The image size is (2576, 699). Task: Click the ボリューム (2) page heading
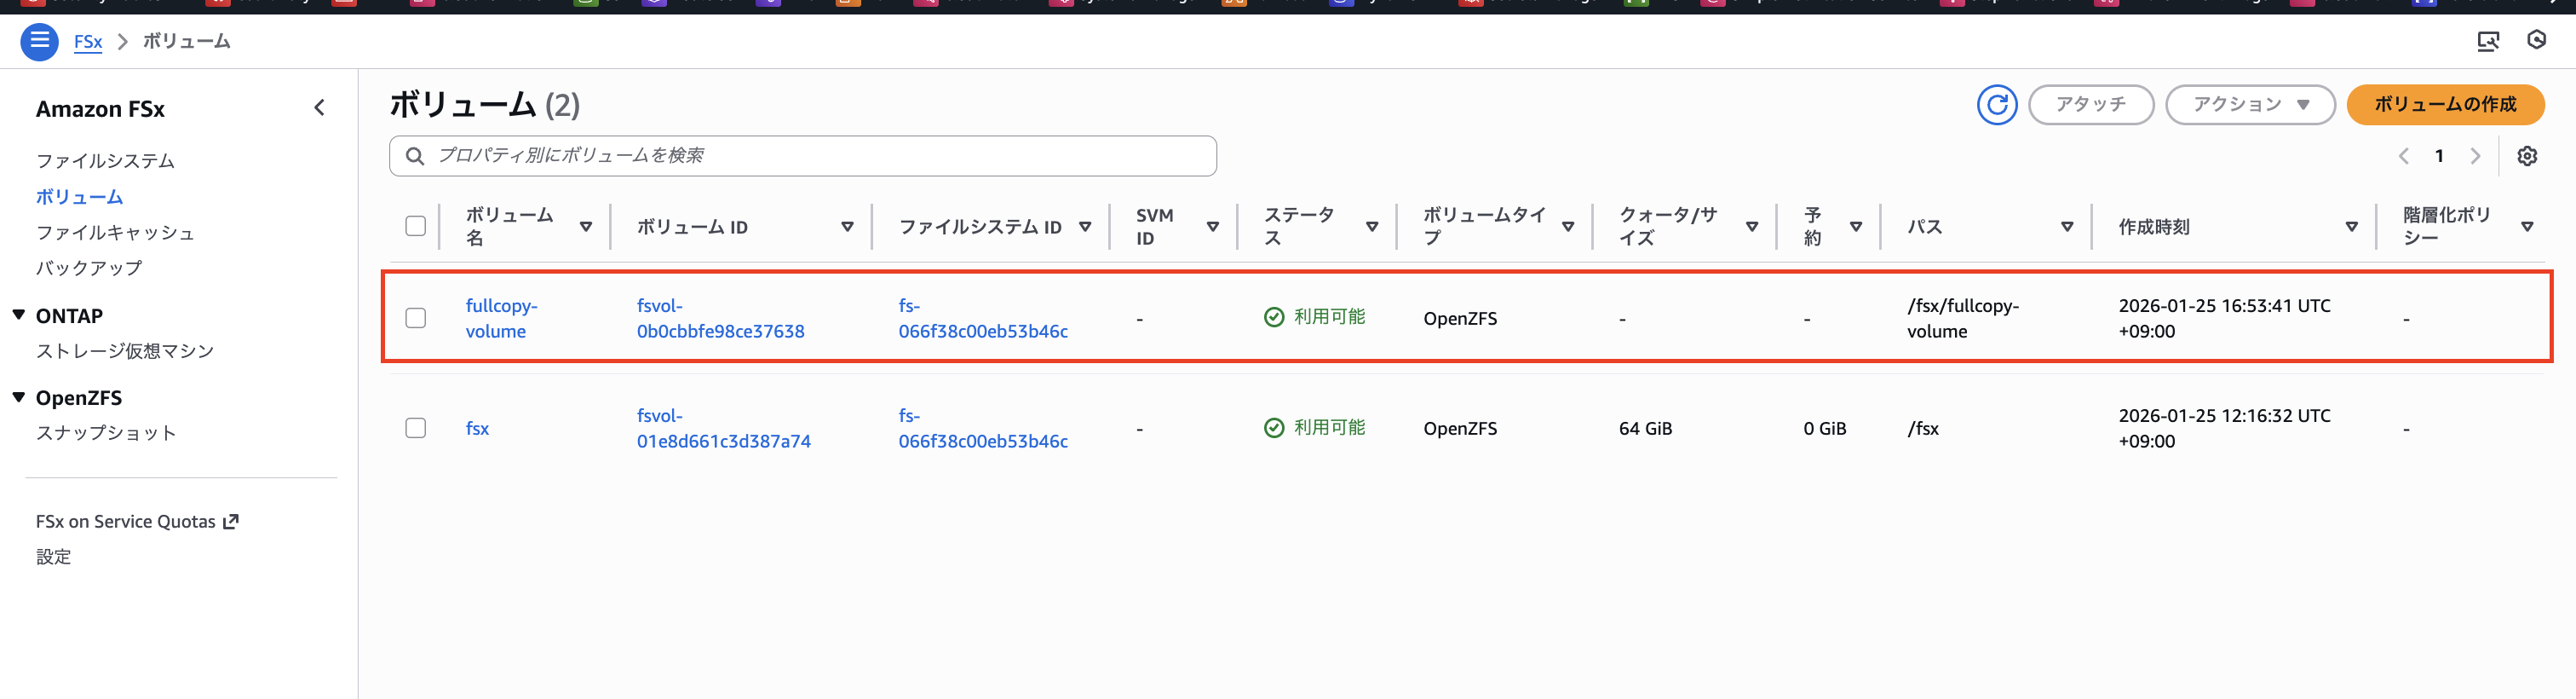pos(485,104)
